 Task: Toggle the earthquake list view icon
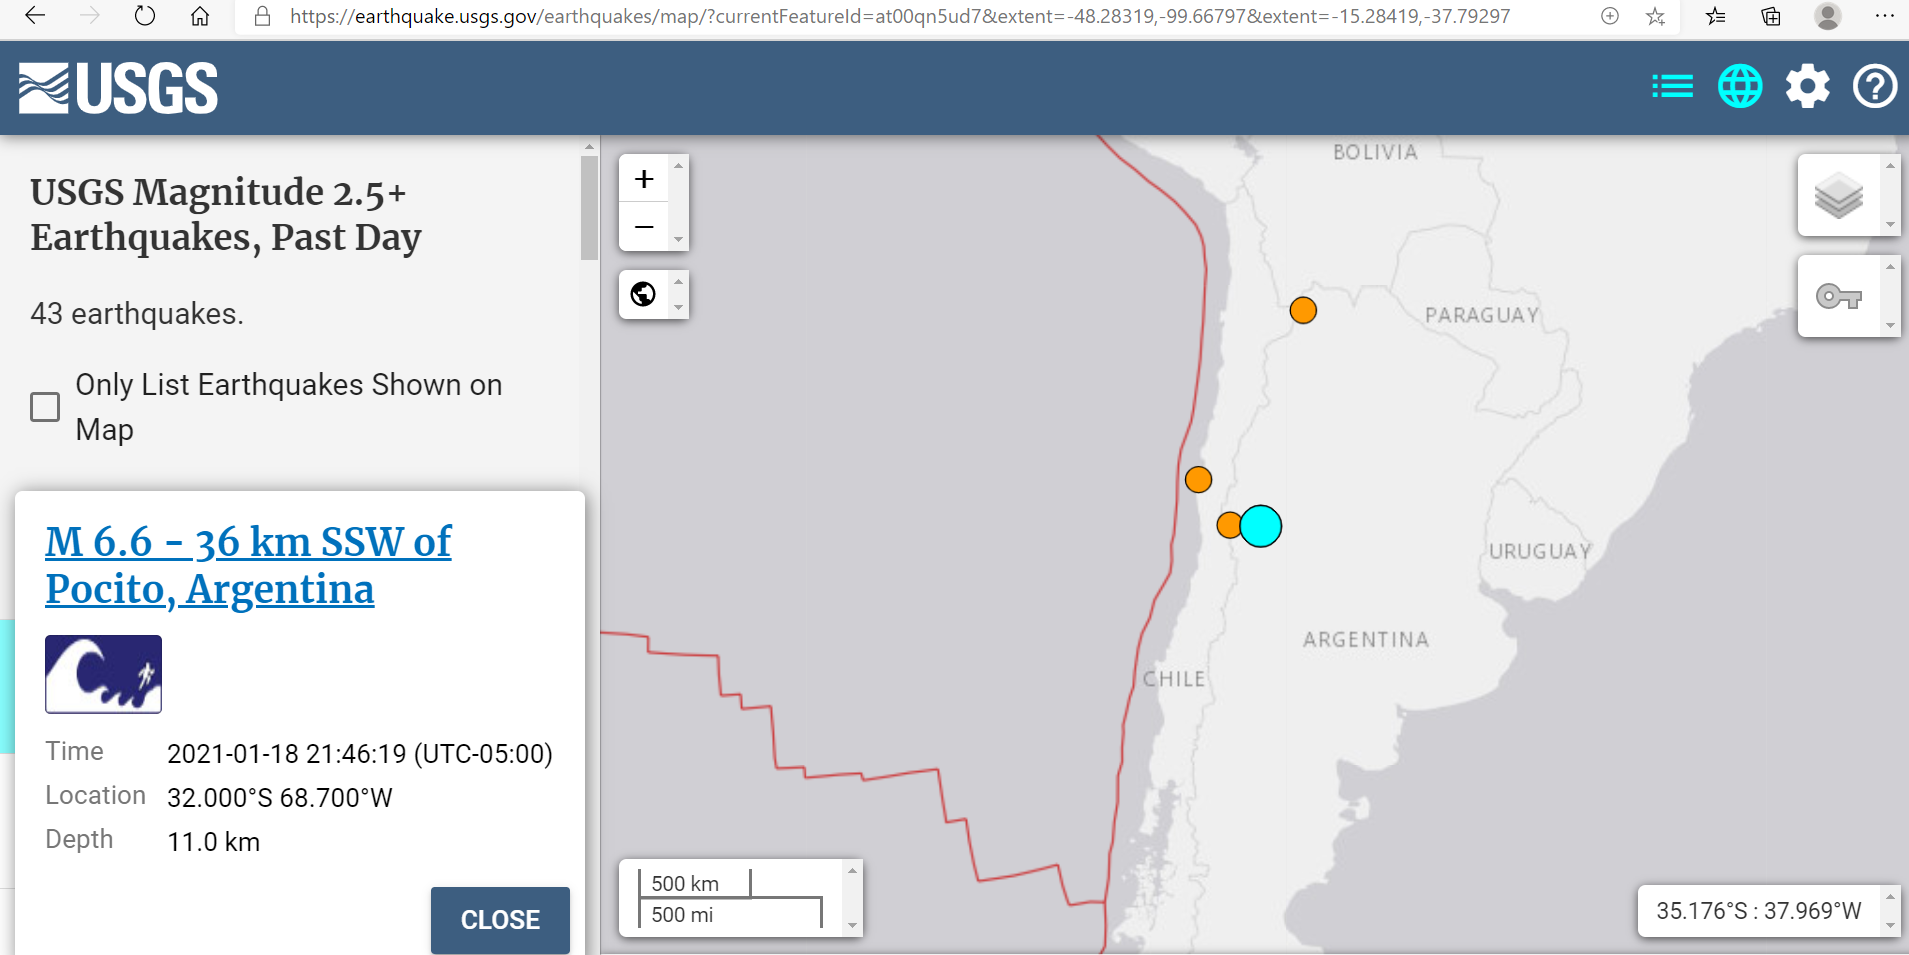pos(1672,86)
